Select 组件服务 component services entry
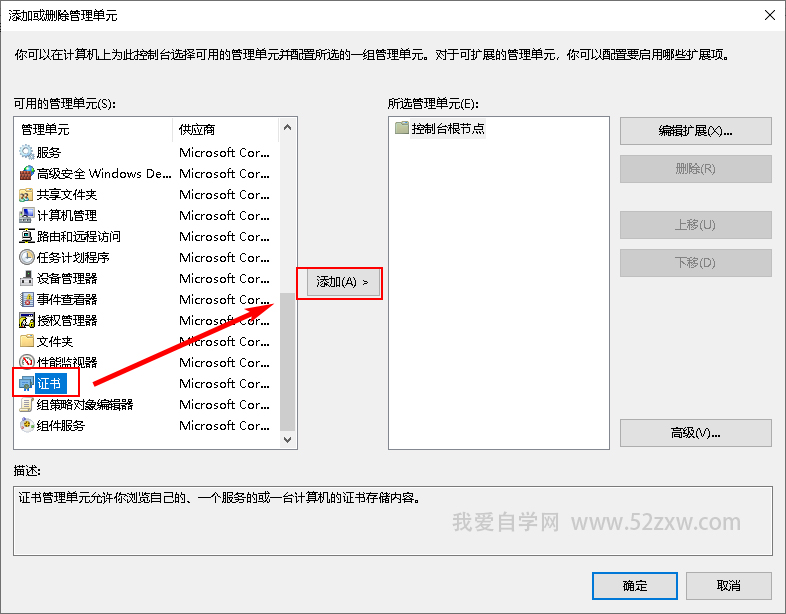Screen dimensions: 786x614 pos(60,425)
